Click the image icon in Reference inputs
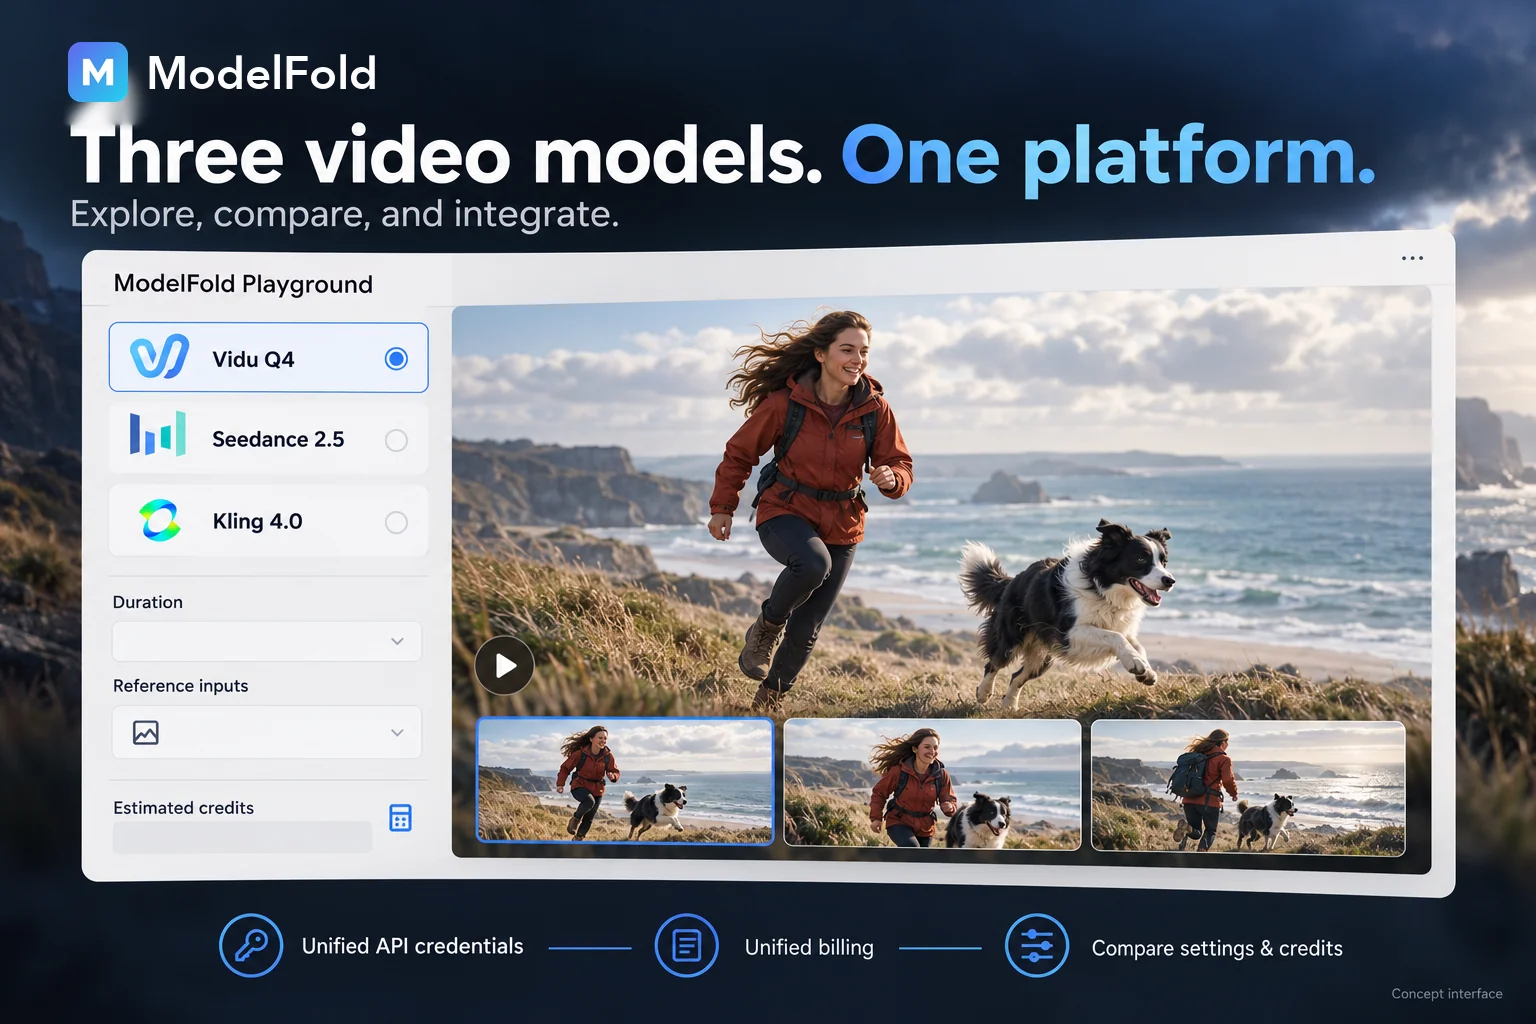The height and width of the screenshot is (1024, 1536). tap(146, 733)
